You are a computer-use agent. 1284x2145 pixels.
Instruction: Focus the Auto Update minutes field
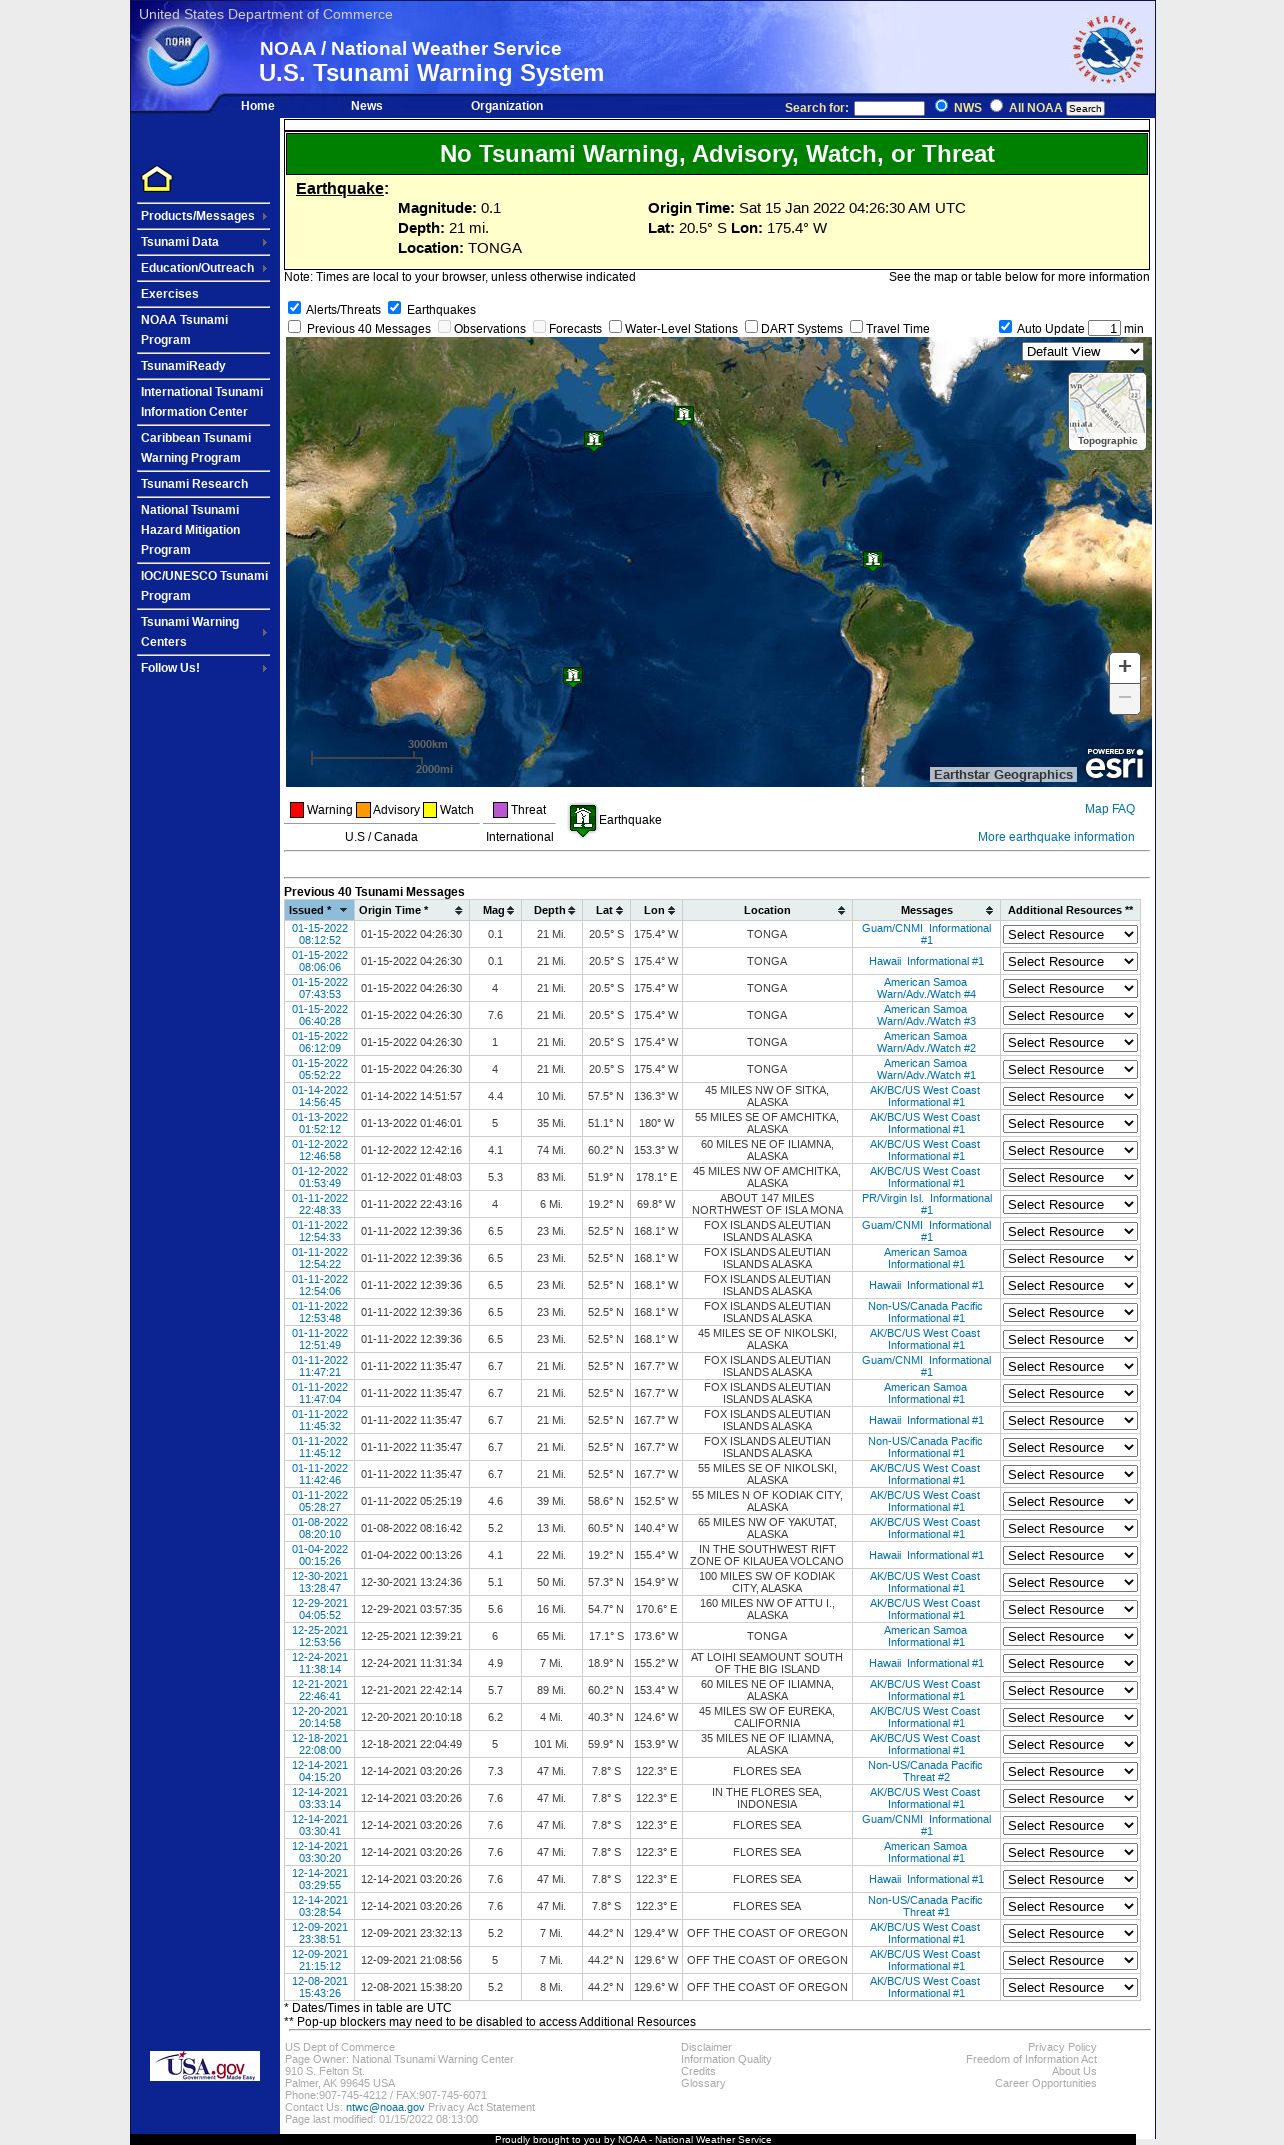coord(1104,328)
